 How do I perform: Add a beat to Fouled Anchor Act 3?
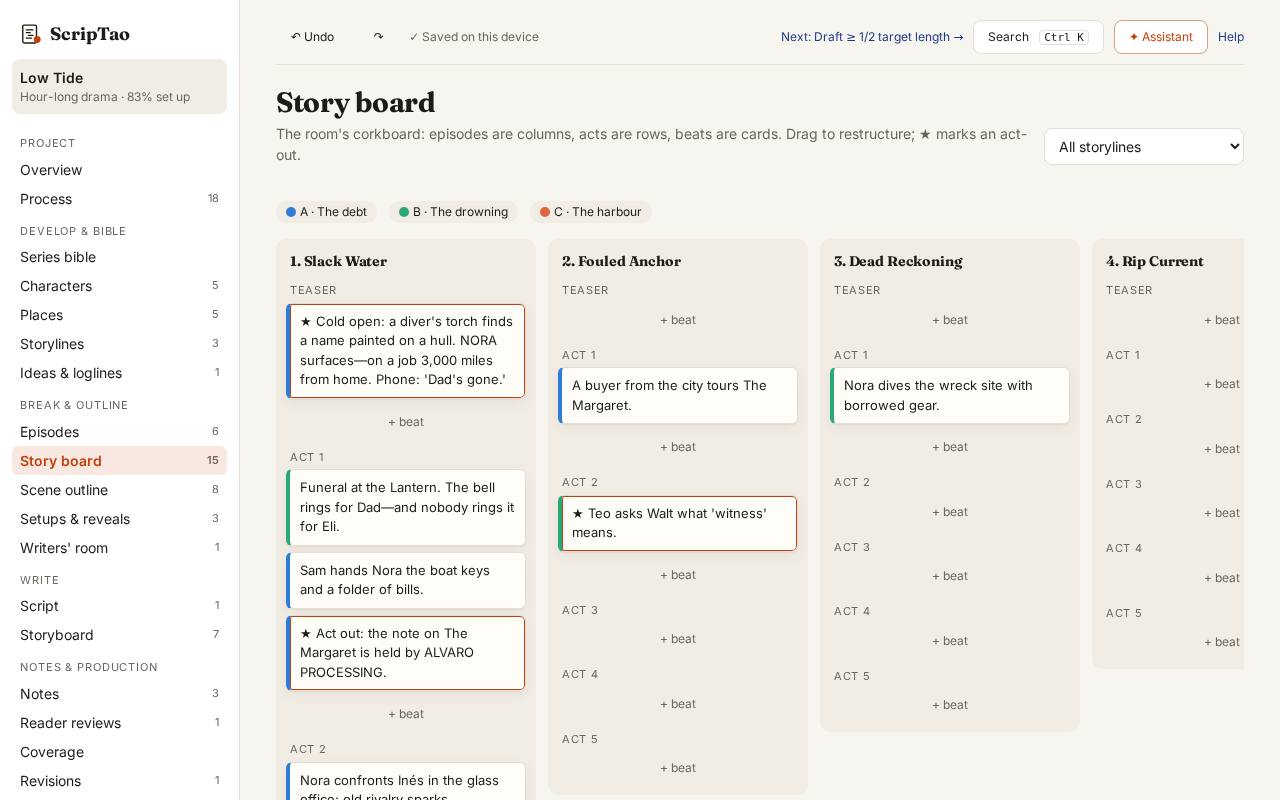(678, 639)
